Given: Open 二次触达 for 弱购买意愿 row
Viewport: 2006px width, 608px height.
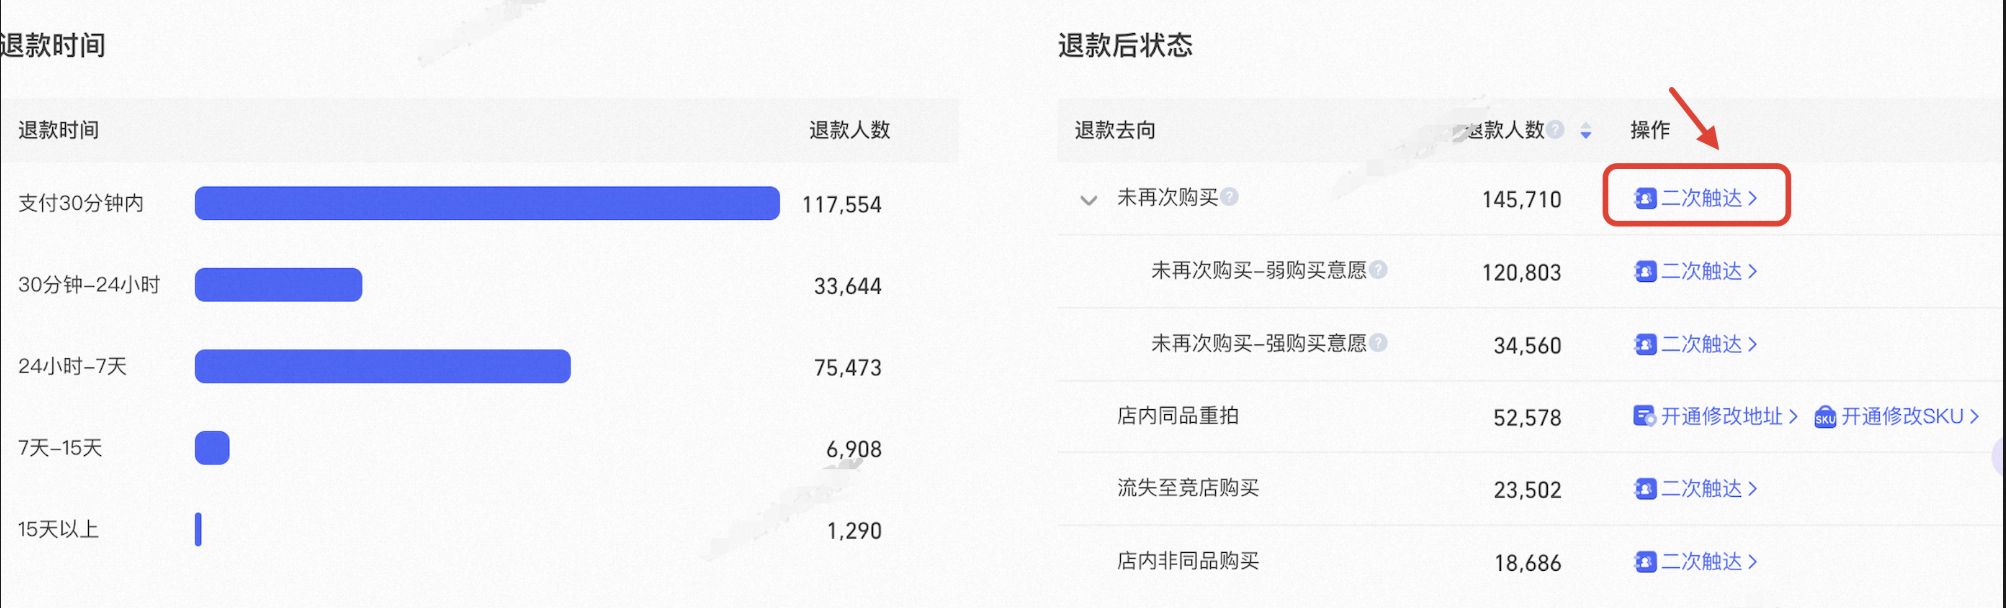Looking at the screenshot, I should (1696, 271).
